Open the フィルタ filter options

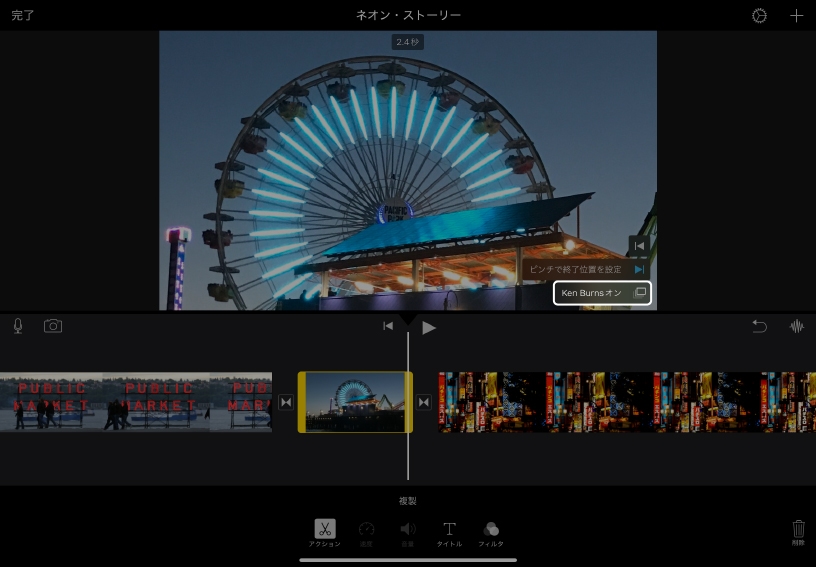click(x=491, y=531)
